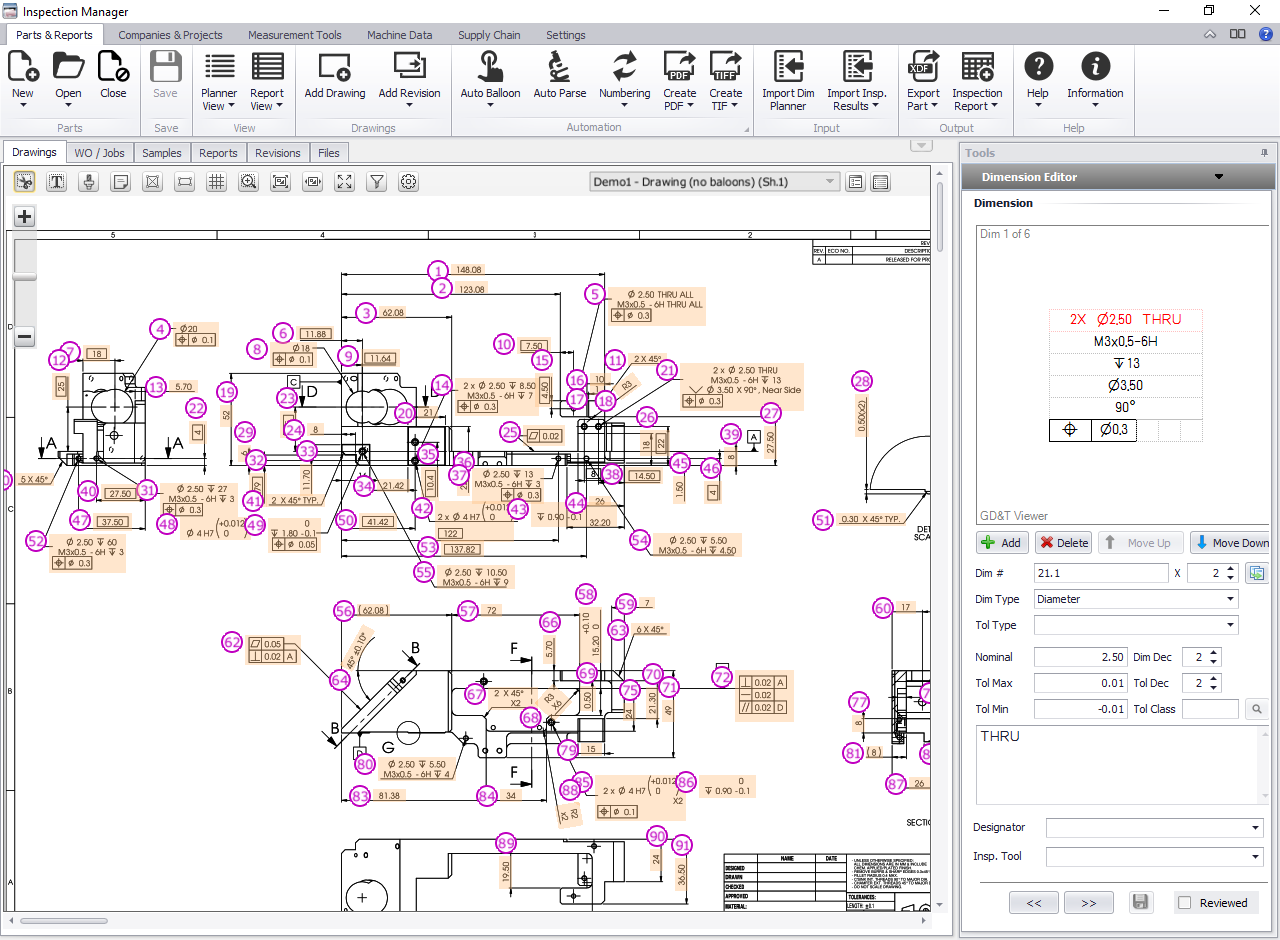Check the Reviewed checkbox
Image resolution: width=1280 pixels, height=940 pixels.
(x=1185, y=903)
